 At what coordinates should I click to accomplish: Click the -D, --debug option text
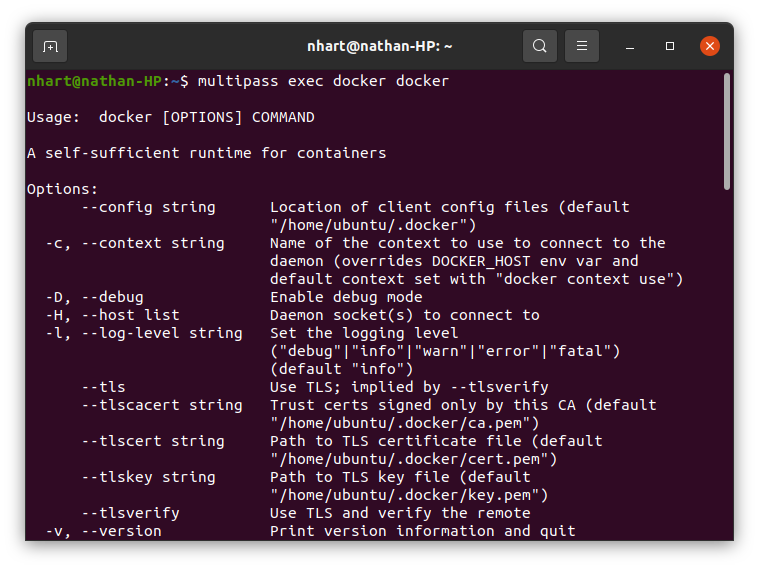pyautogui.click(x=95, y=297)
